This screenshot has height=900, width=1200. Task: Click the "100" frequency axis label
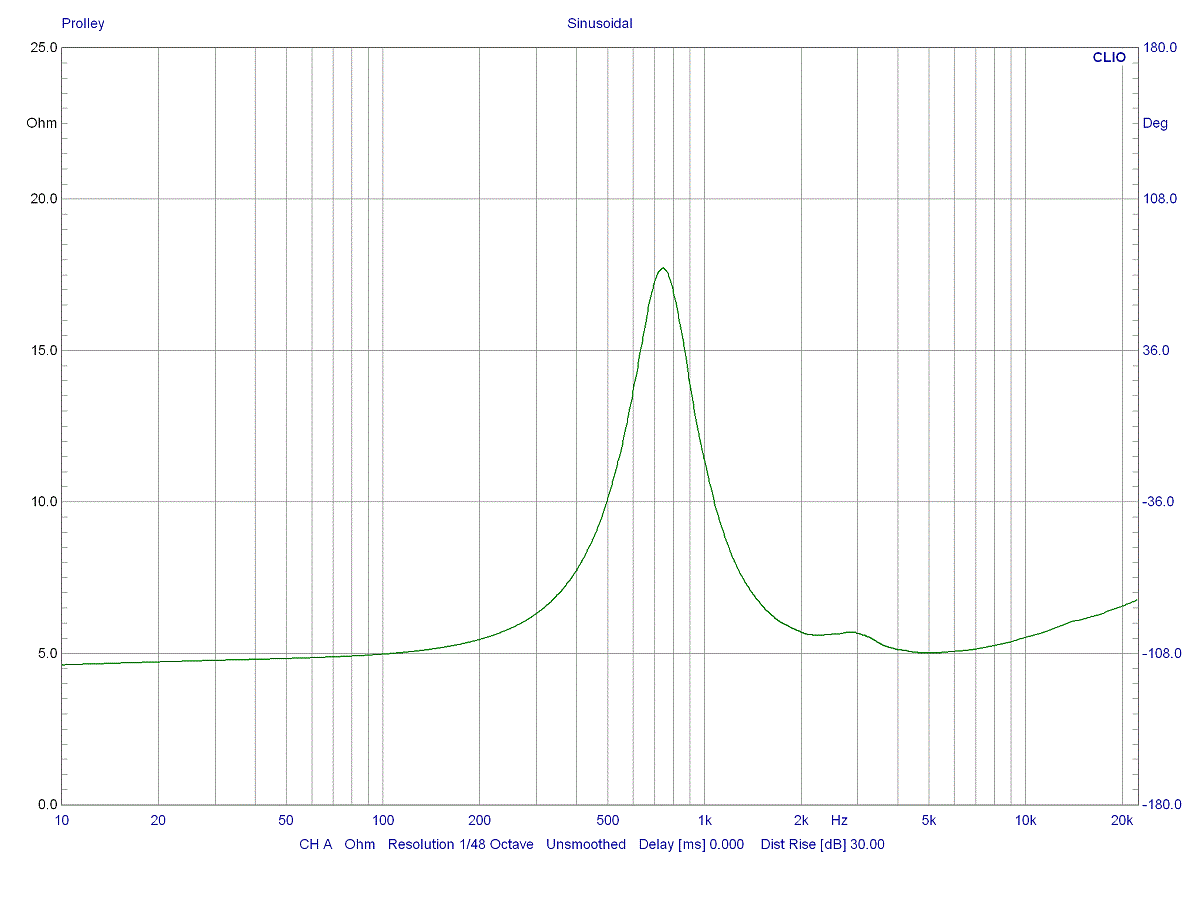(x=383, y=820)
